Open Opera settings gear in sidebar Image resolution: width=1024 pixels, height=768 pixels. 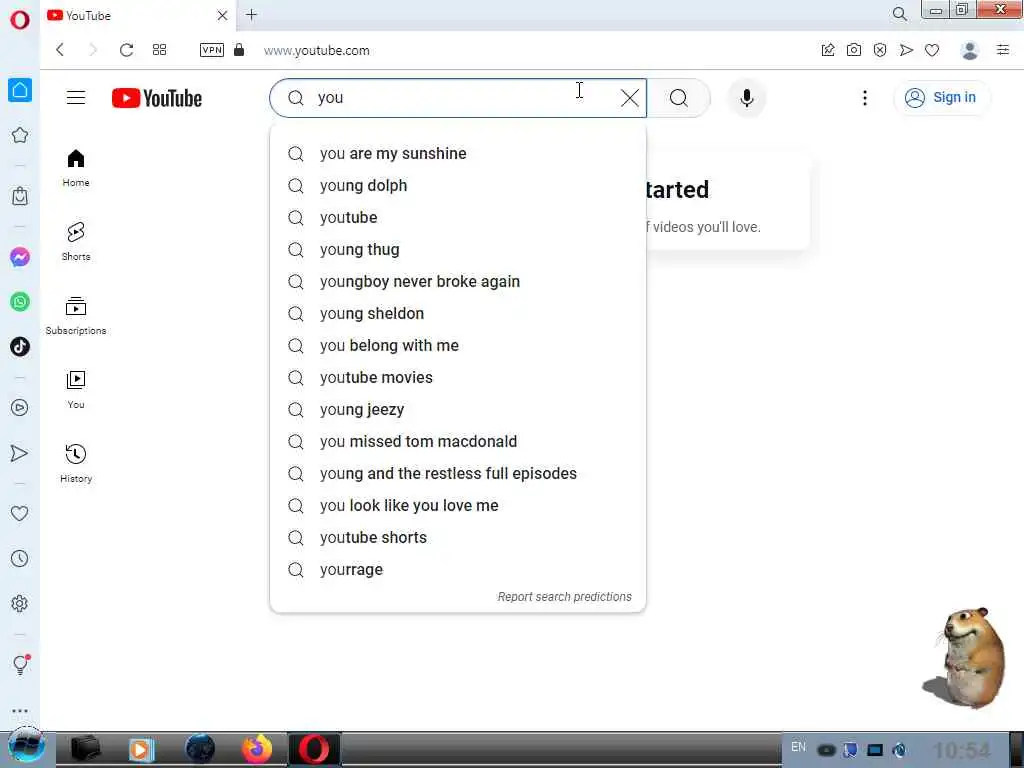[x=20, y=603]
